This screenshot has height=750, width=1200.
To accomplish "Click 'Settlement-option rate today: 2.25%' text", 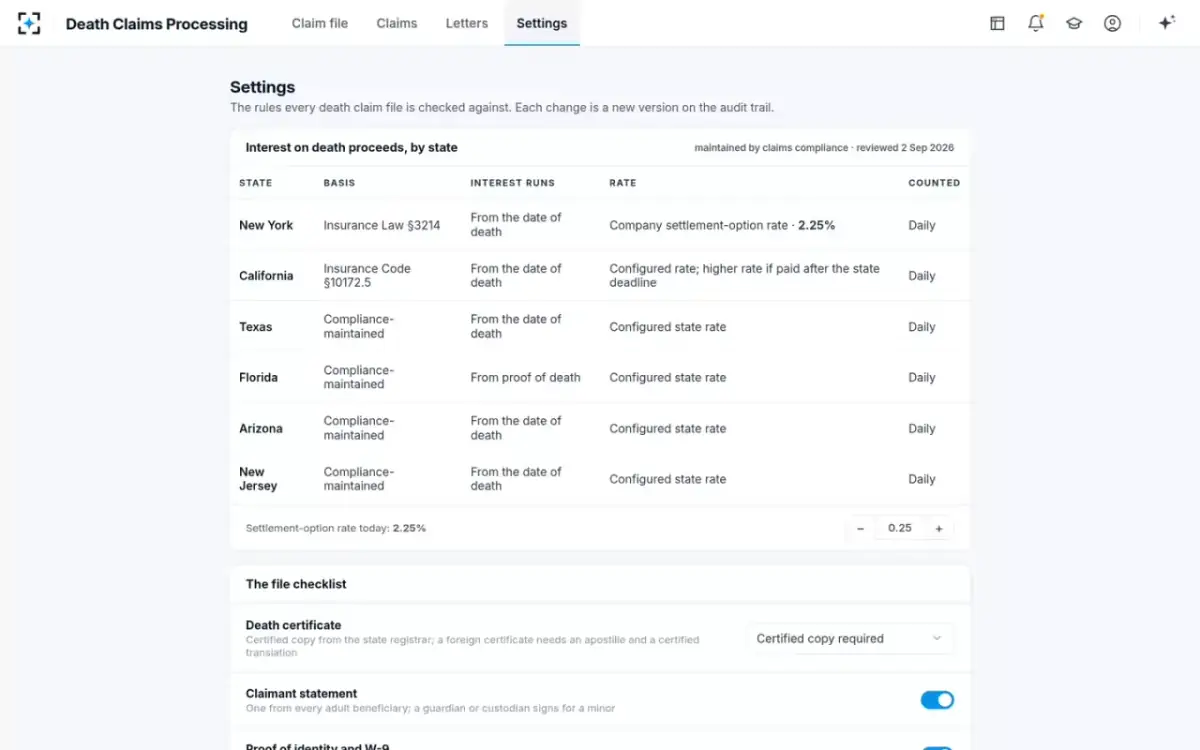I will pos(336,528).
